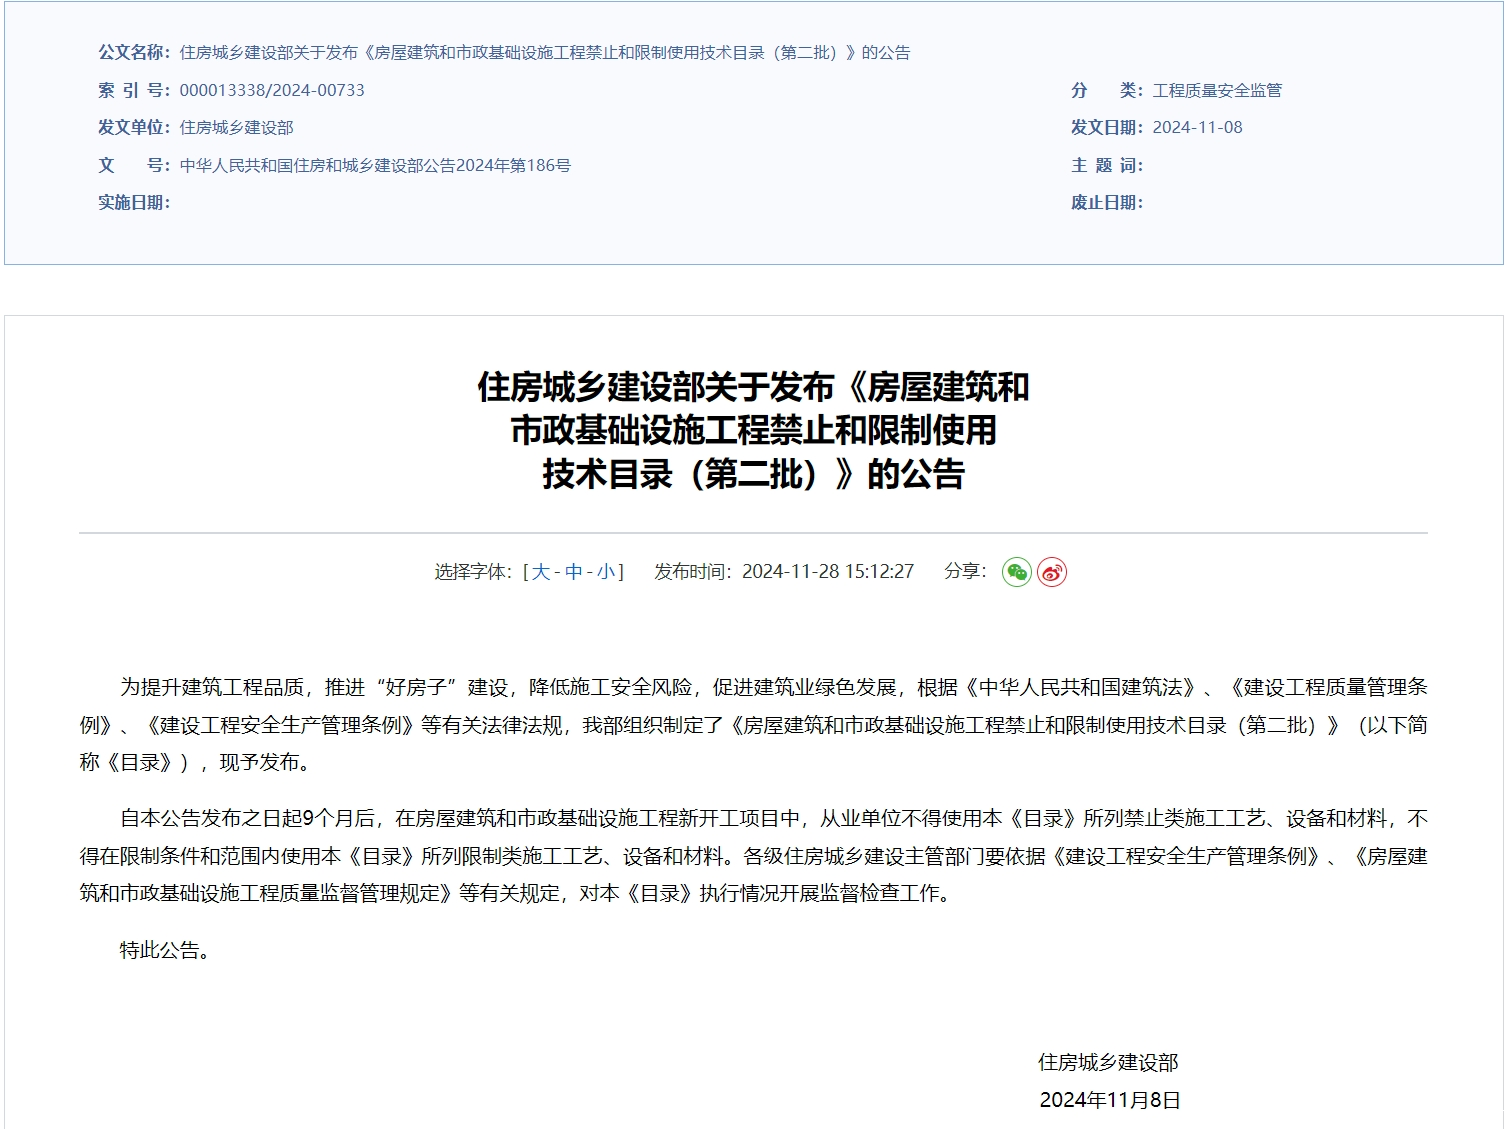Click the paragraph starting 自本公告发布之日起
Screen dimensions: 1507x1129
[753, 856]
